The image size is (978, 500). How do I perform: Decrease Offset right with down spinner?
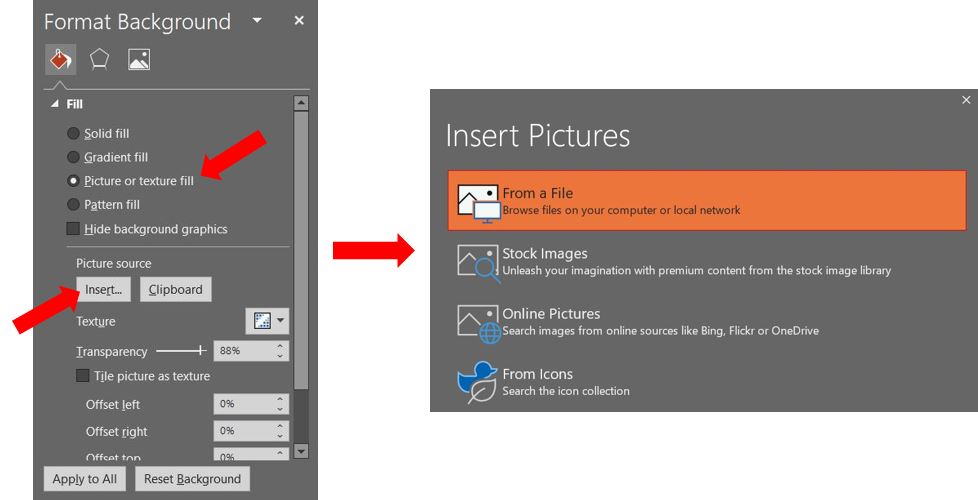[280, 436]
